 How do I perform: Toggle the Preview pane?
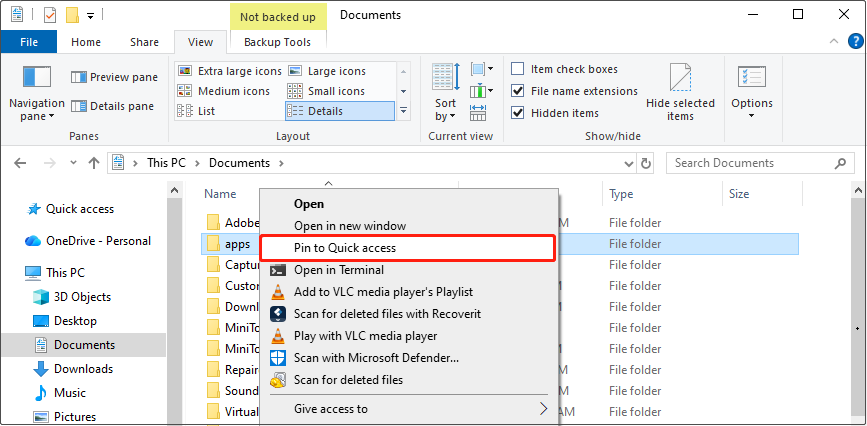tap(114, 77)
